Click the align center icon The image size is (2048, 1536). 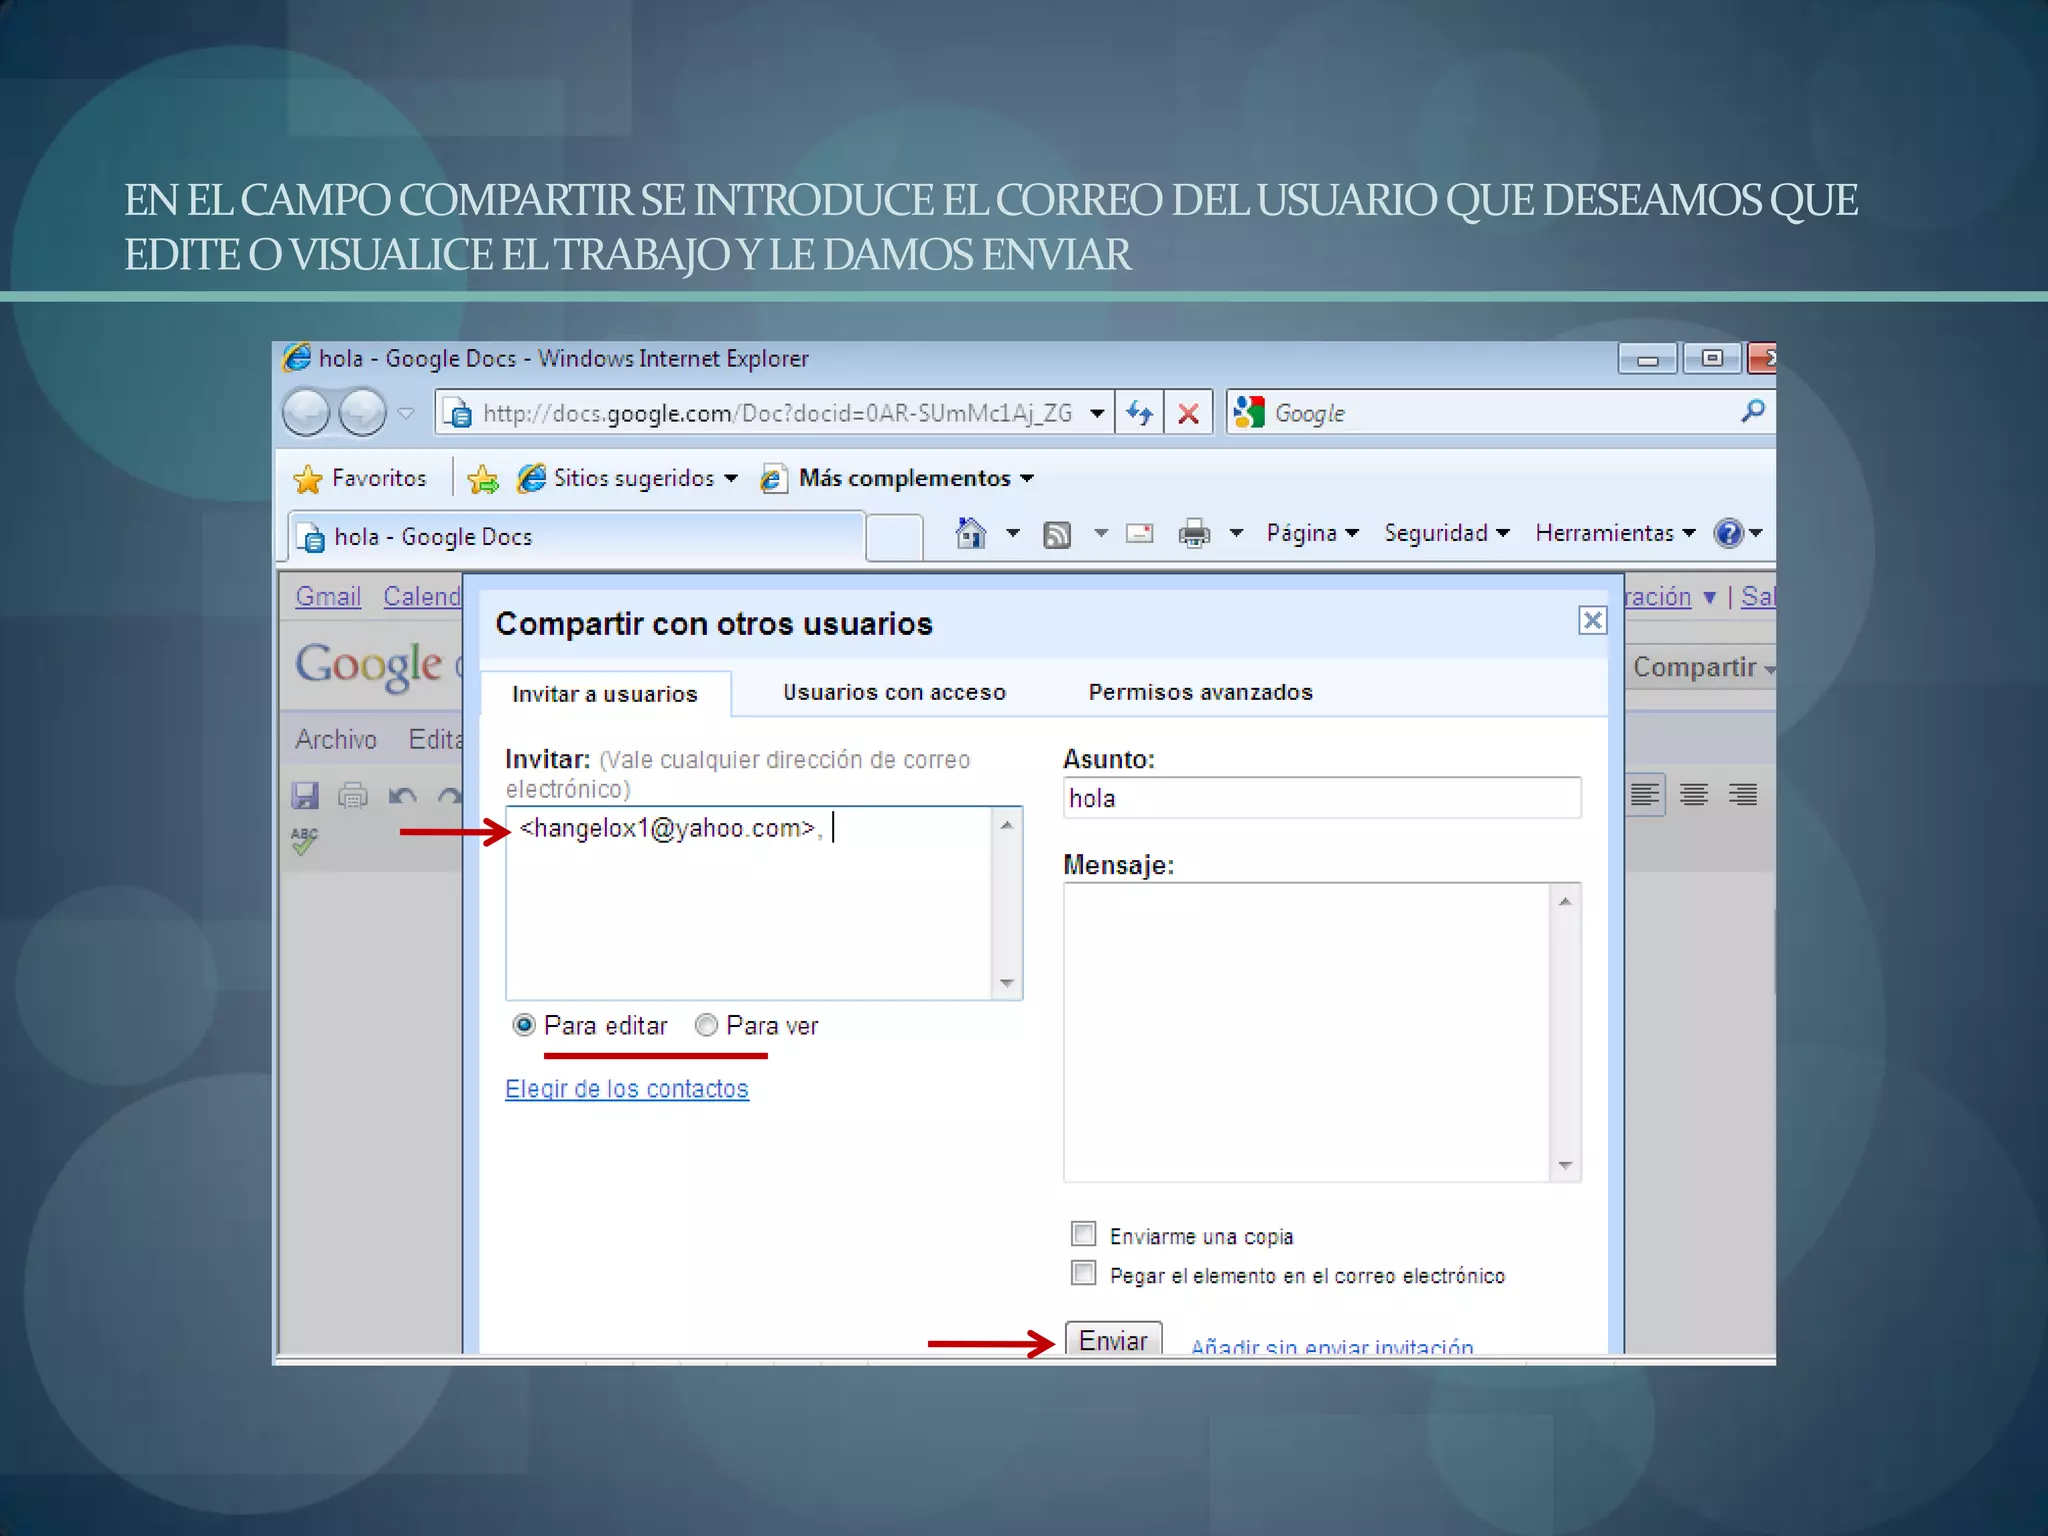coord(1693,795)
